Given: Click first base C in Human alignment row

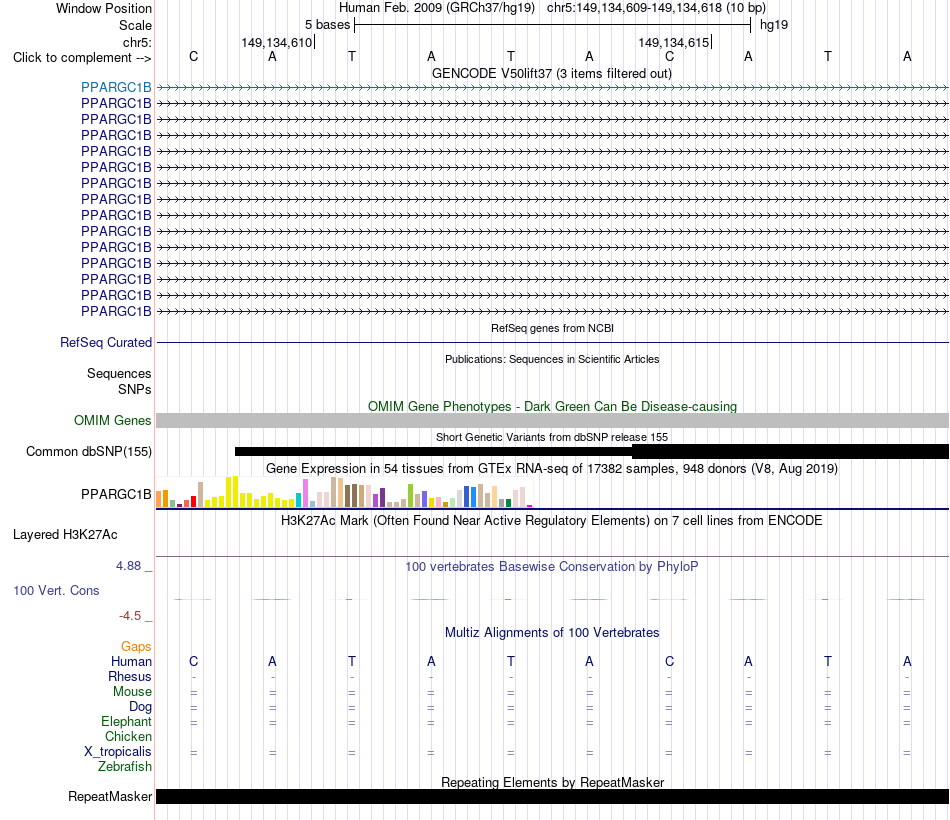Looking at the screenshot, I should point(193,661).
